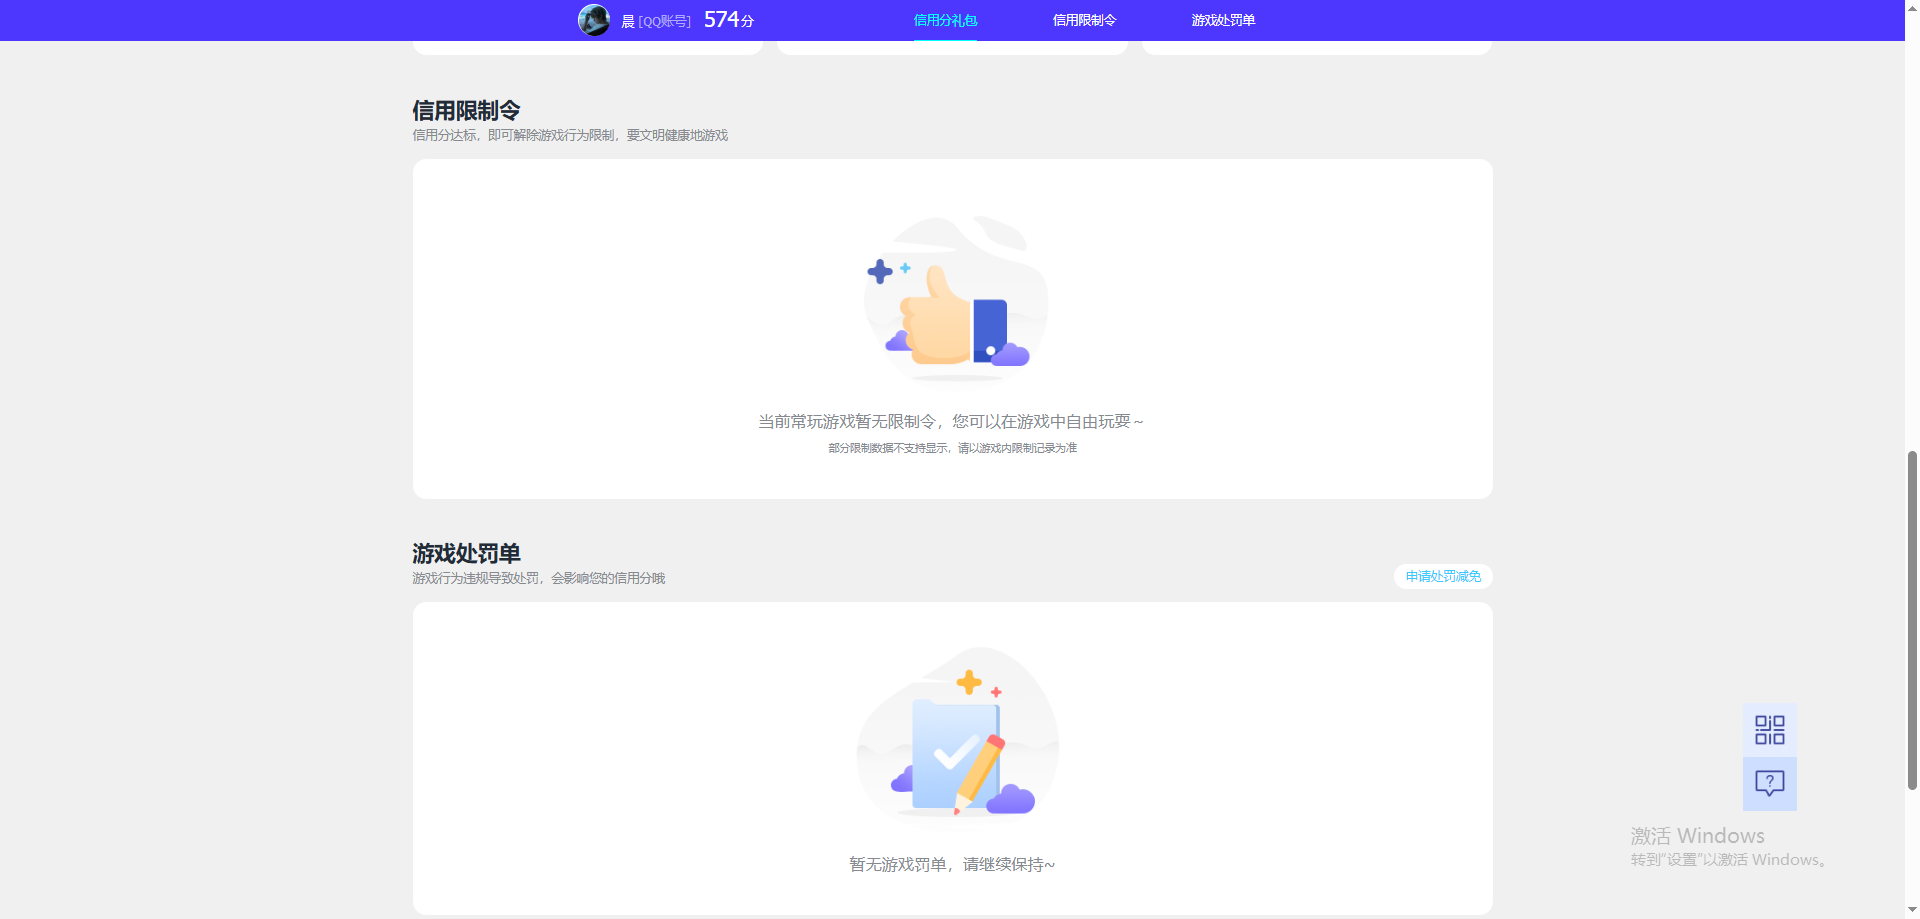Open the user avatar in top bar
This screenshot has height=919, width=1920.
point(594,20)
